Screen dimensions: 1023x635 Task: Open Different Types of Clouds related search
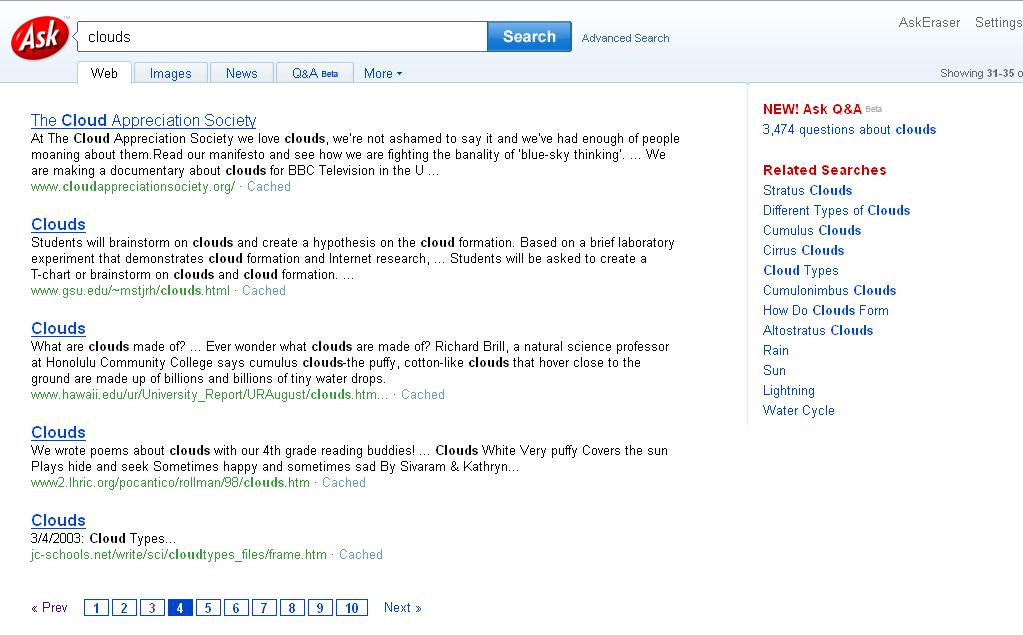tap(836, 210)
